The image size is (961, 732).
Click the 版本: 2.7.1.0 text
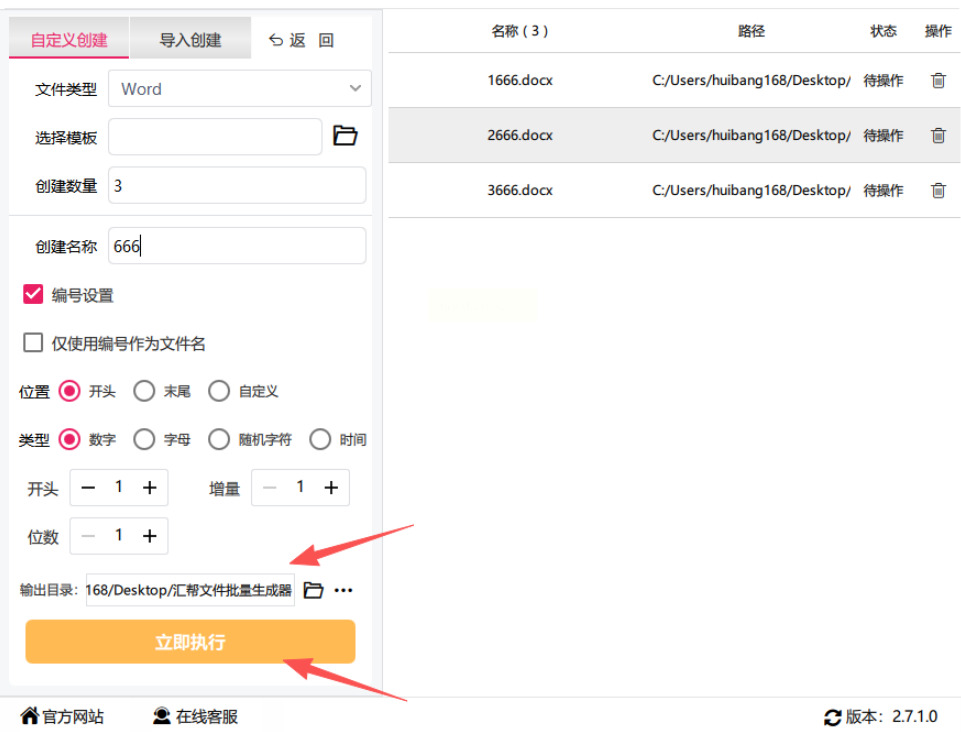click(x=892, y=716)
